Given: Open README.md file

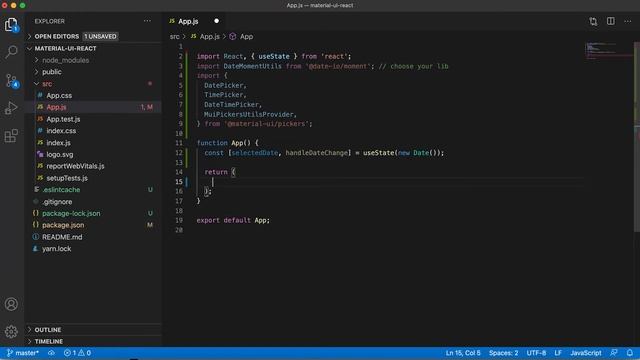Looking at the screenshot, I should point(94,237).
